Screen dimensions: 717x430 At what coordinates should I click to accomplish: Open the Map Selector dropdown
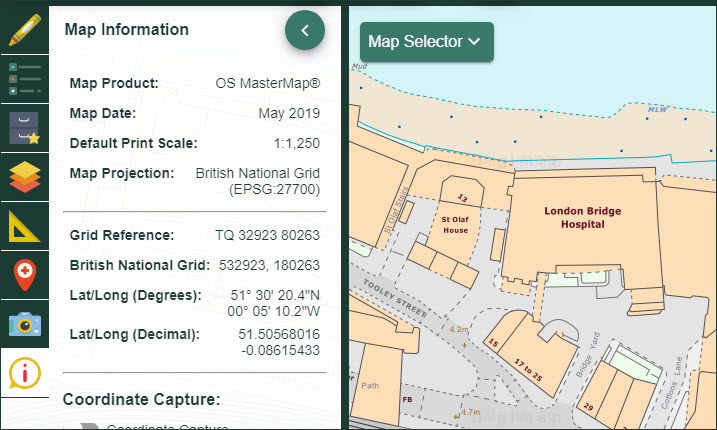(426, 42)
